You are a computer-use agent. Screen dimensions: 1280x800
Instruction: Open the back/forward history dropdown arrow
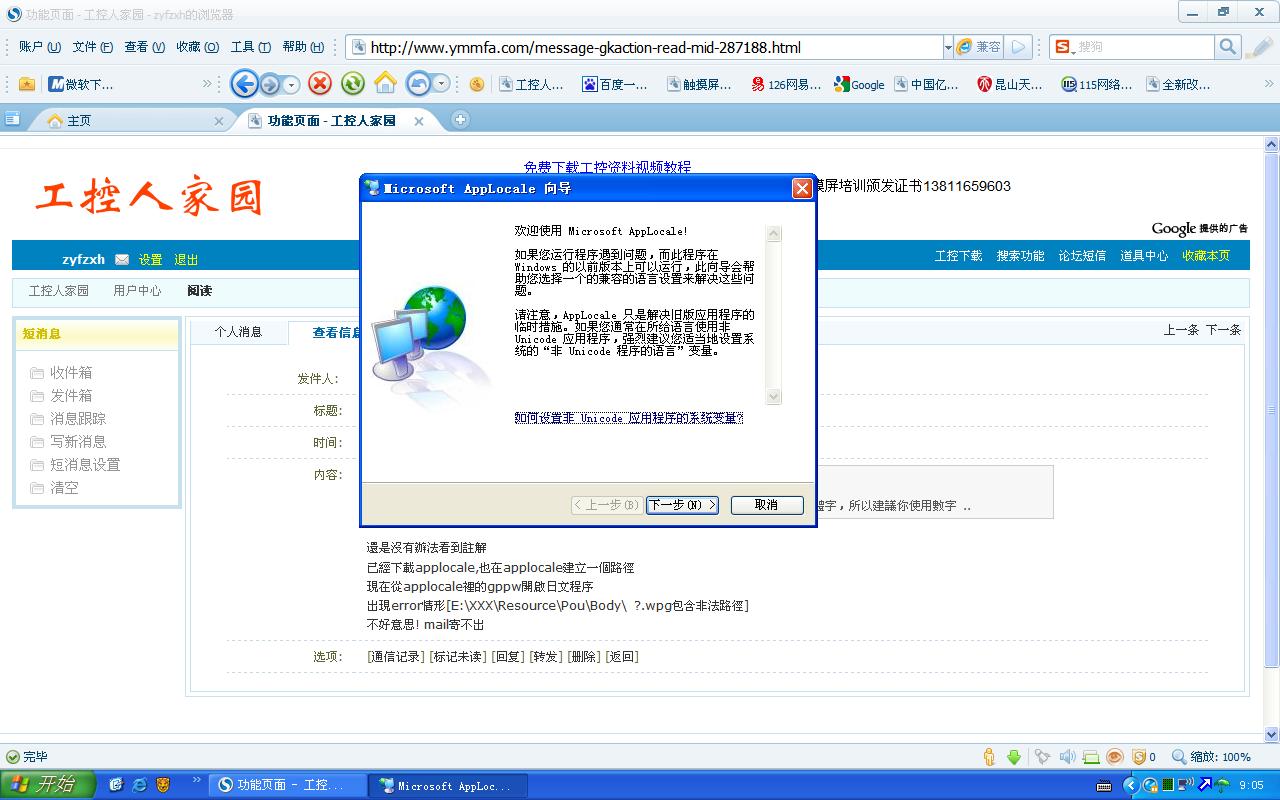[x=292, y=85]
